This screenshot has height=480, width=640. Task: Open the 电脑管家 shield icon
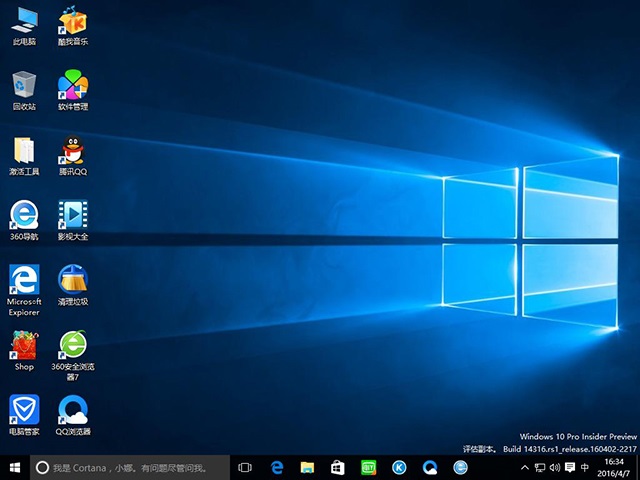(x=24, y=410)
